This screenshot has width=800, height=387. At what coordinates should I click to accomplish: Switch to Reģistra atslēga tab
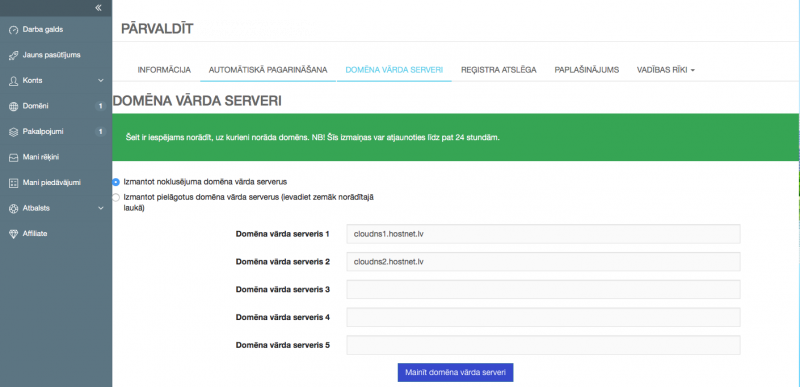click(498, 70)
